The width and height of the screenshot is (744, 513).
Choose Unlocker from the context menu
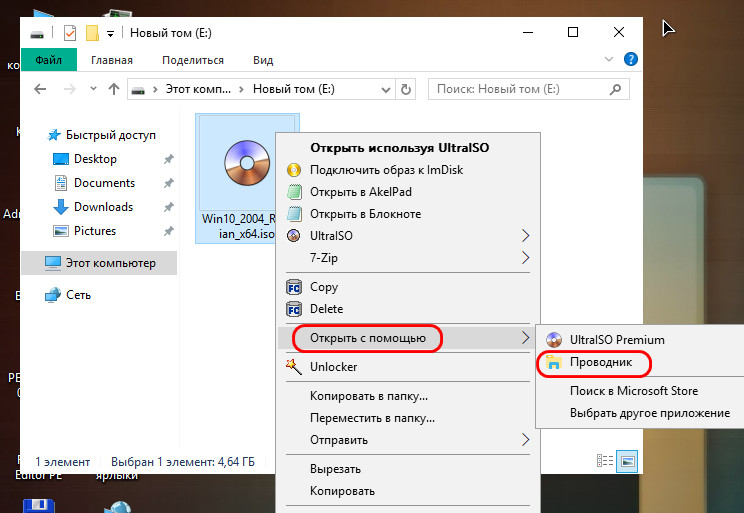[x=408, y=367]
